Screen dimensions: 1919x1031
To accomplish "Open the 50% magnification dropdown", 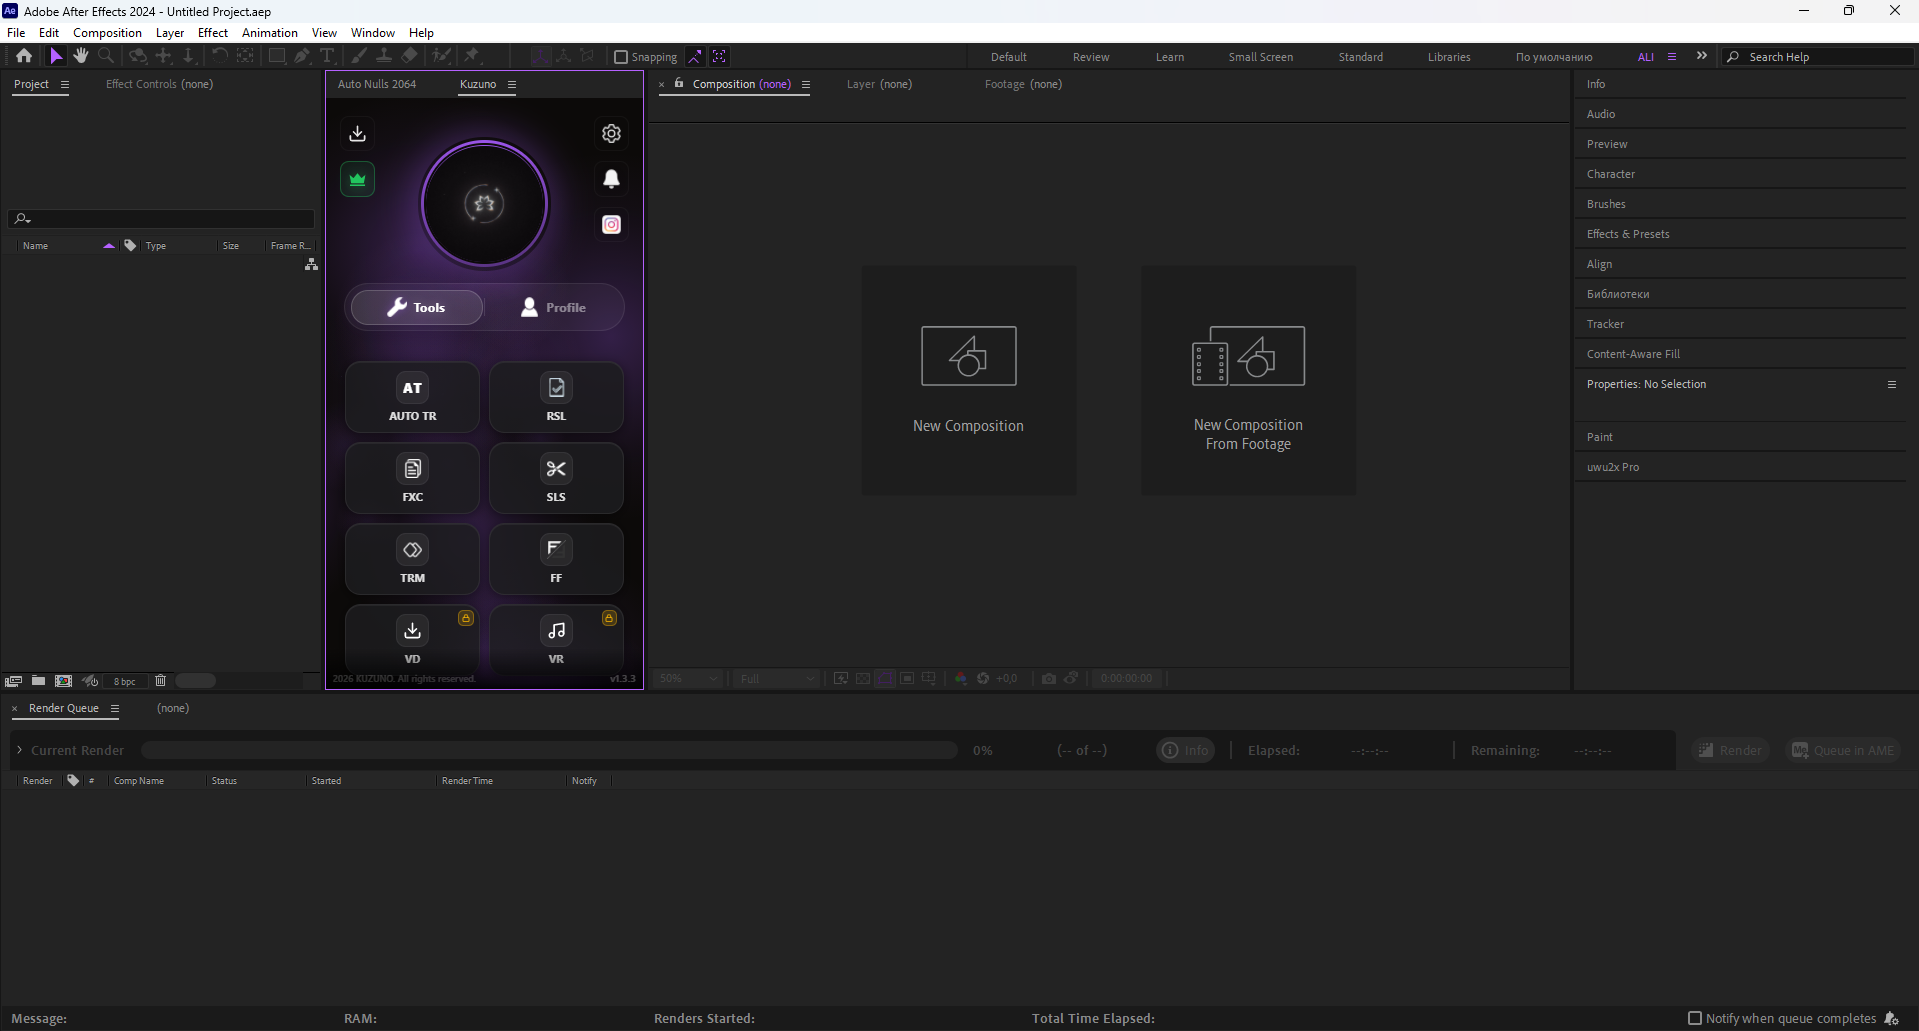I will click(686, 678).
